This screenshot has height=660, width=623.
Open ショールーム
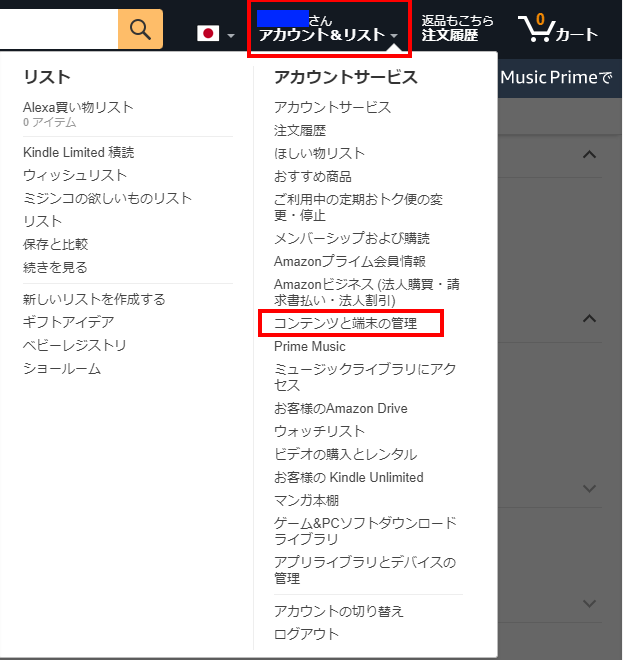pos(62,369)
